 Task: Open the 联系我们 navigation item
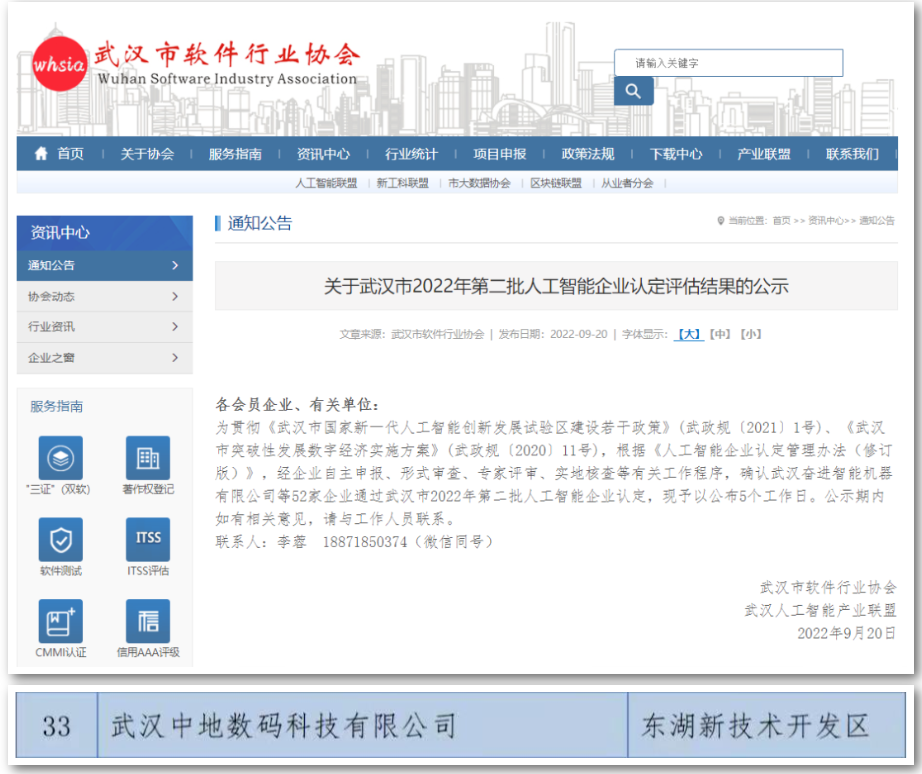point(852,154)
